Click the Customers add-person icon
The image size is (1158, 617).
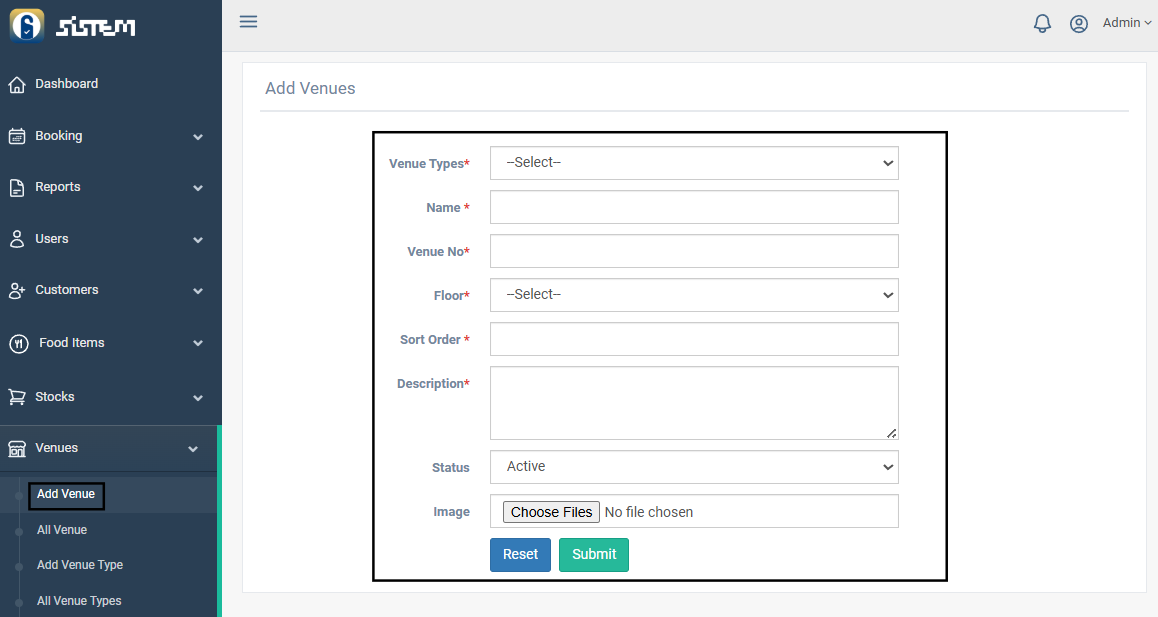17,290
